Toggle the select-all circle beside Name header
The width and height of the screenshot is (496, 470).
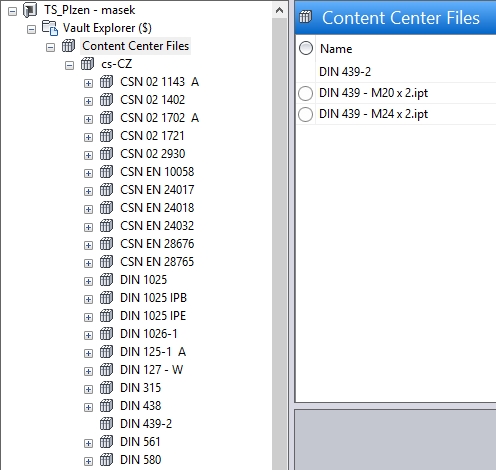coord(306,48)
